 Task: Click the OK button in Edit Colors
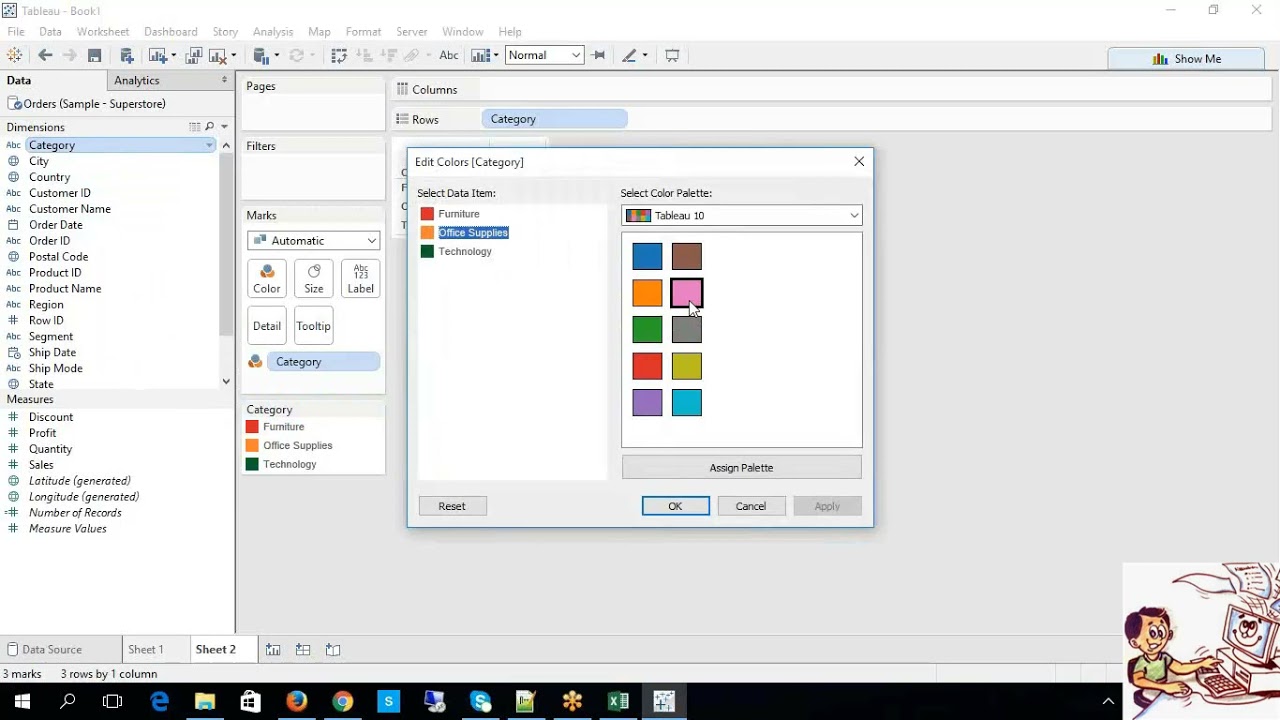click(x=675, y=506)
